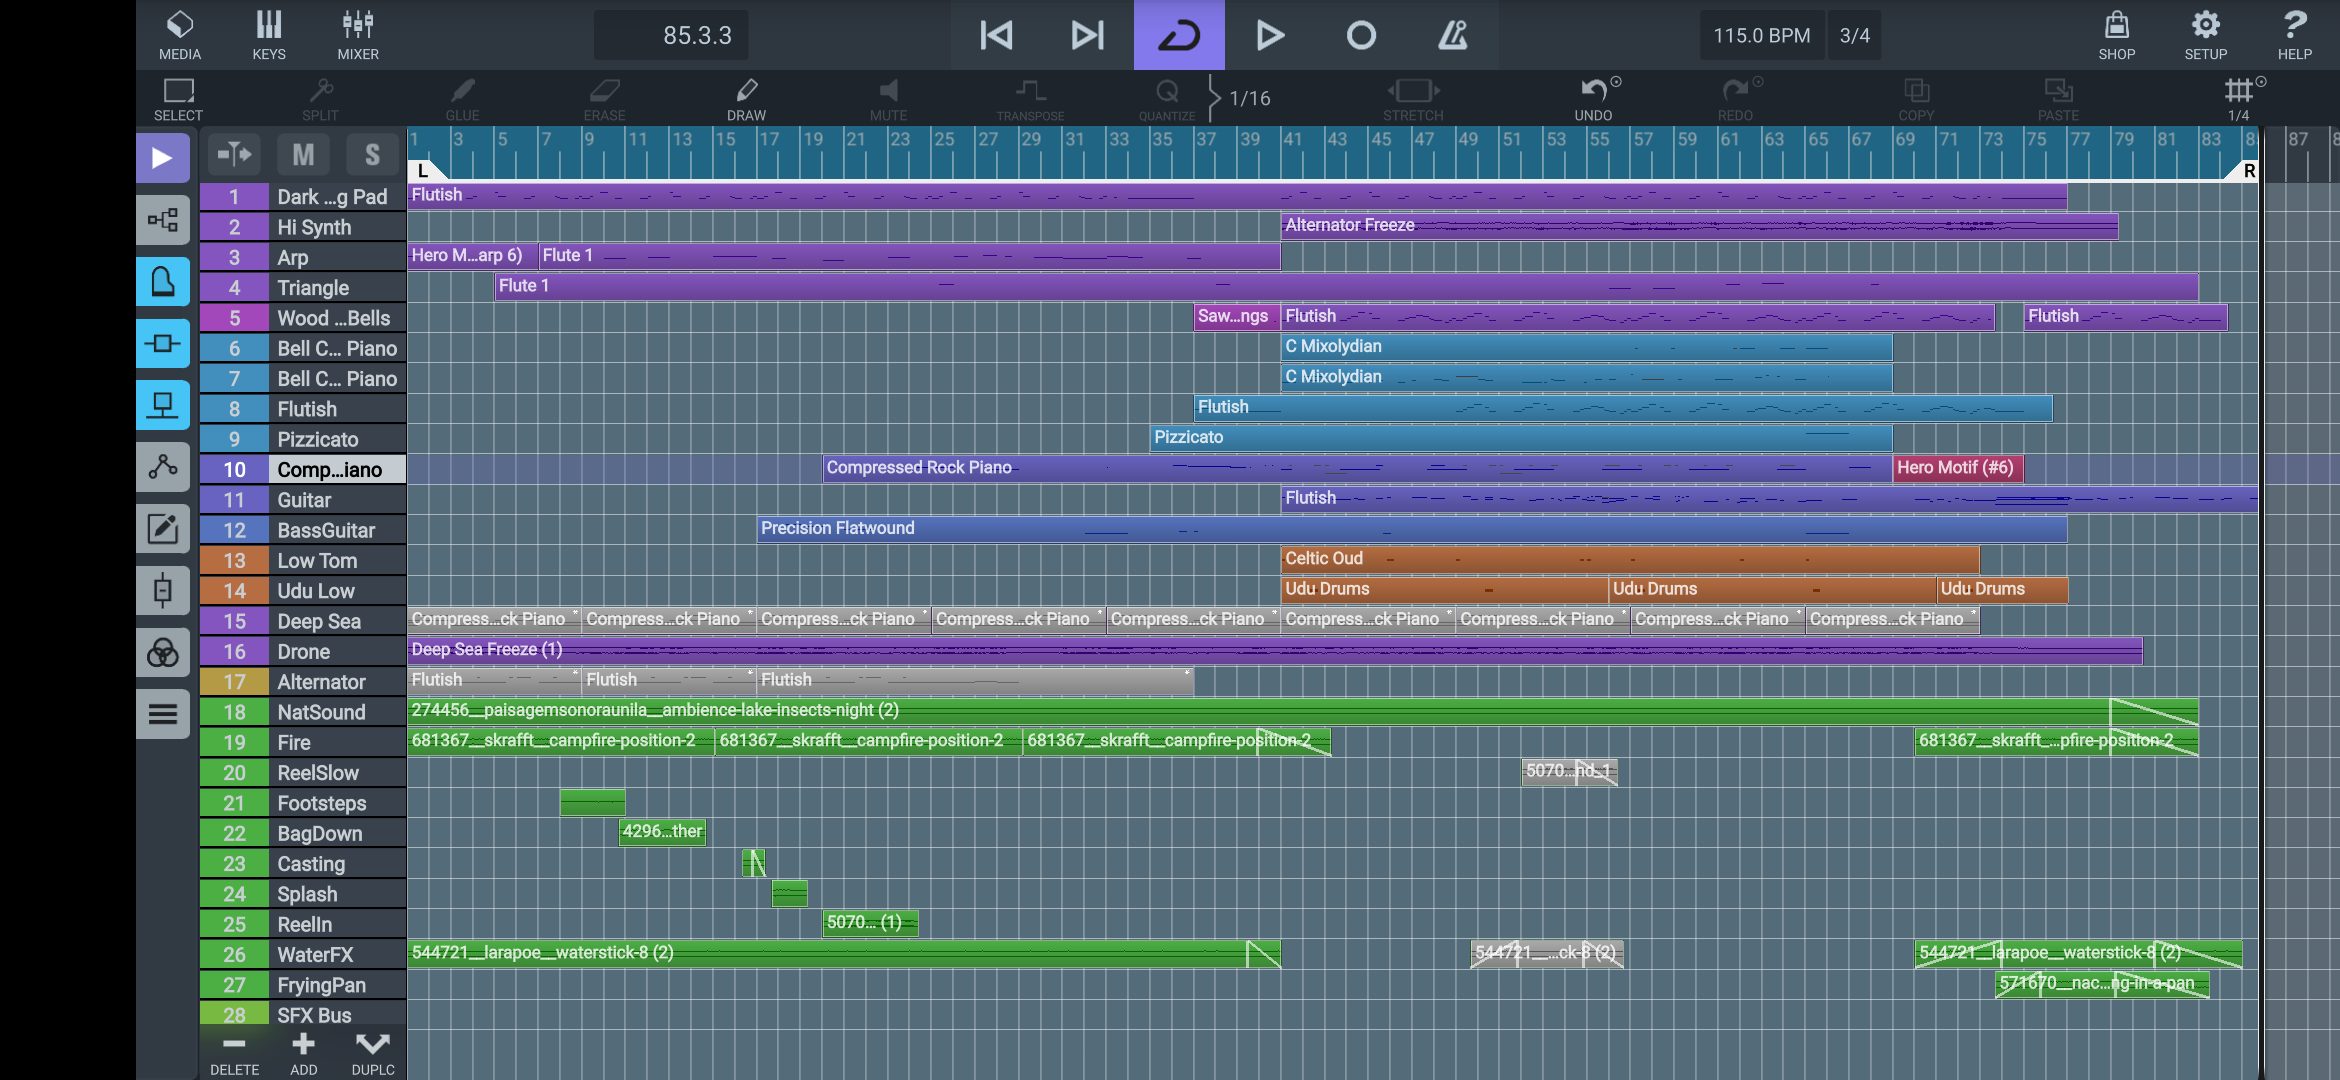Open the Shop
Viewport: 2340px width, 1080px height.
[x=2116, y=35]
